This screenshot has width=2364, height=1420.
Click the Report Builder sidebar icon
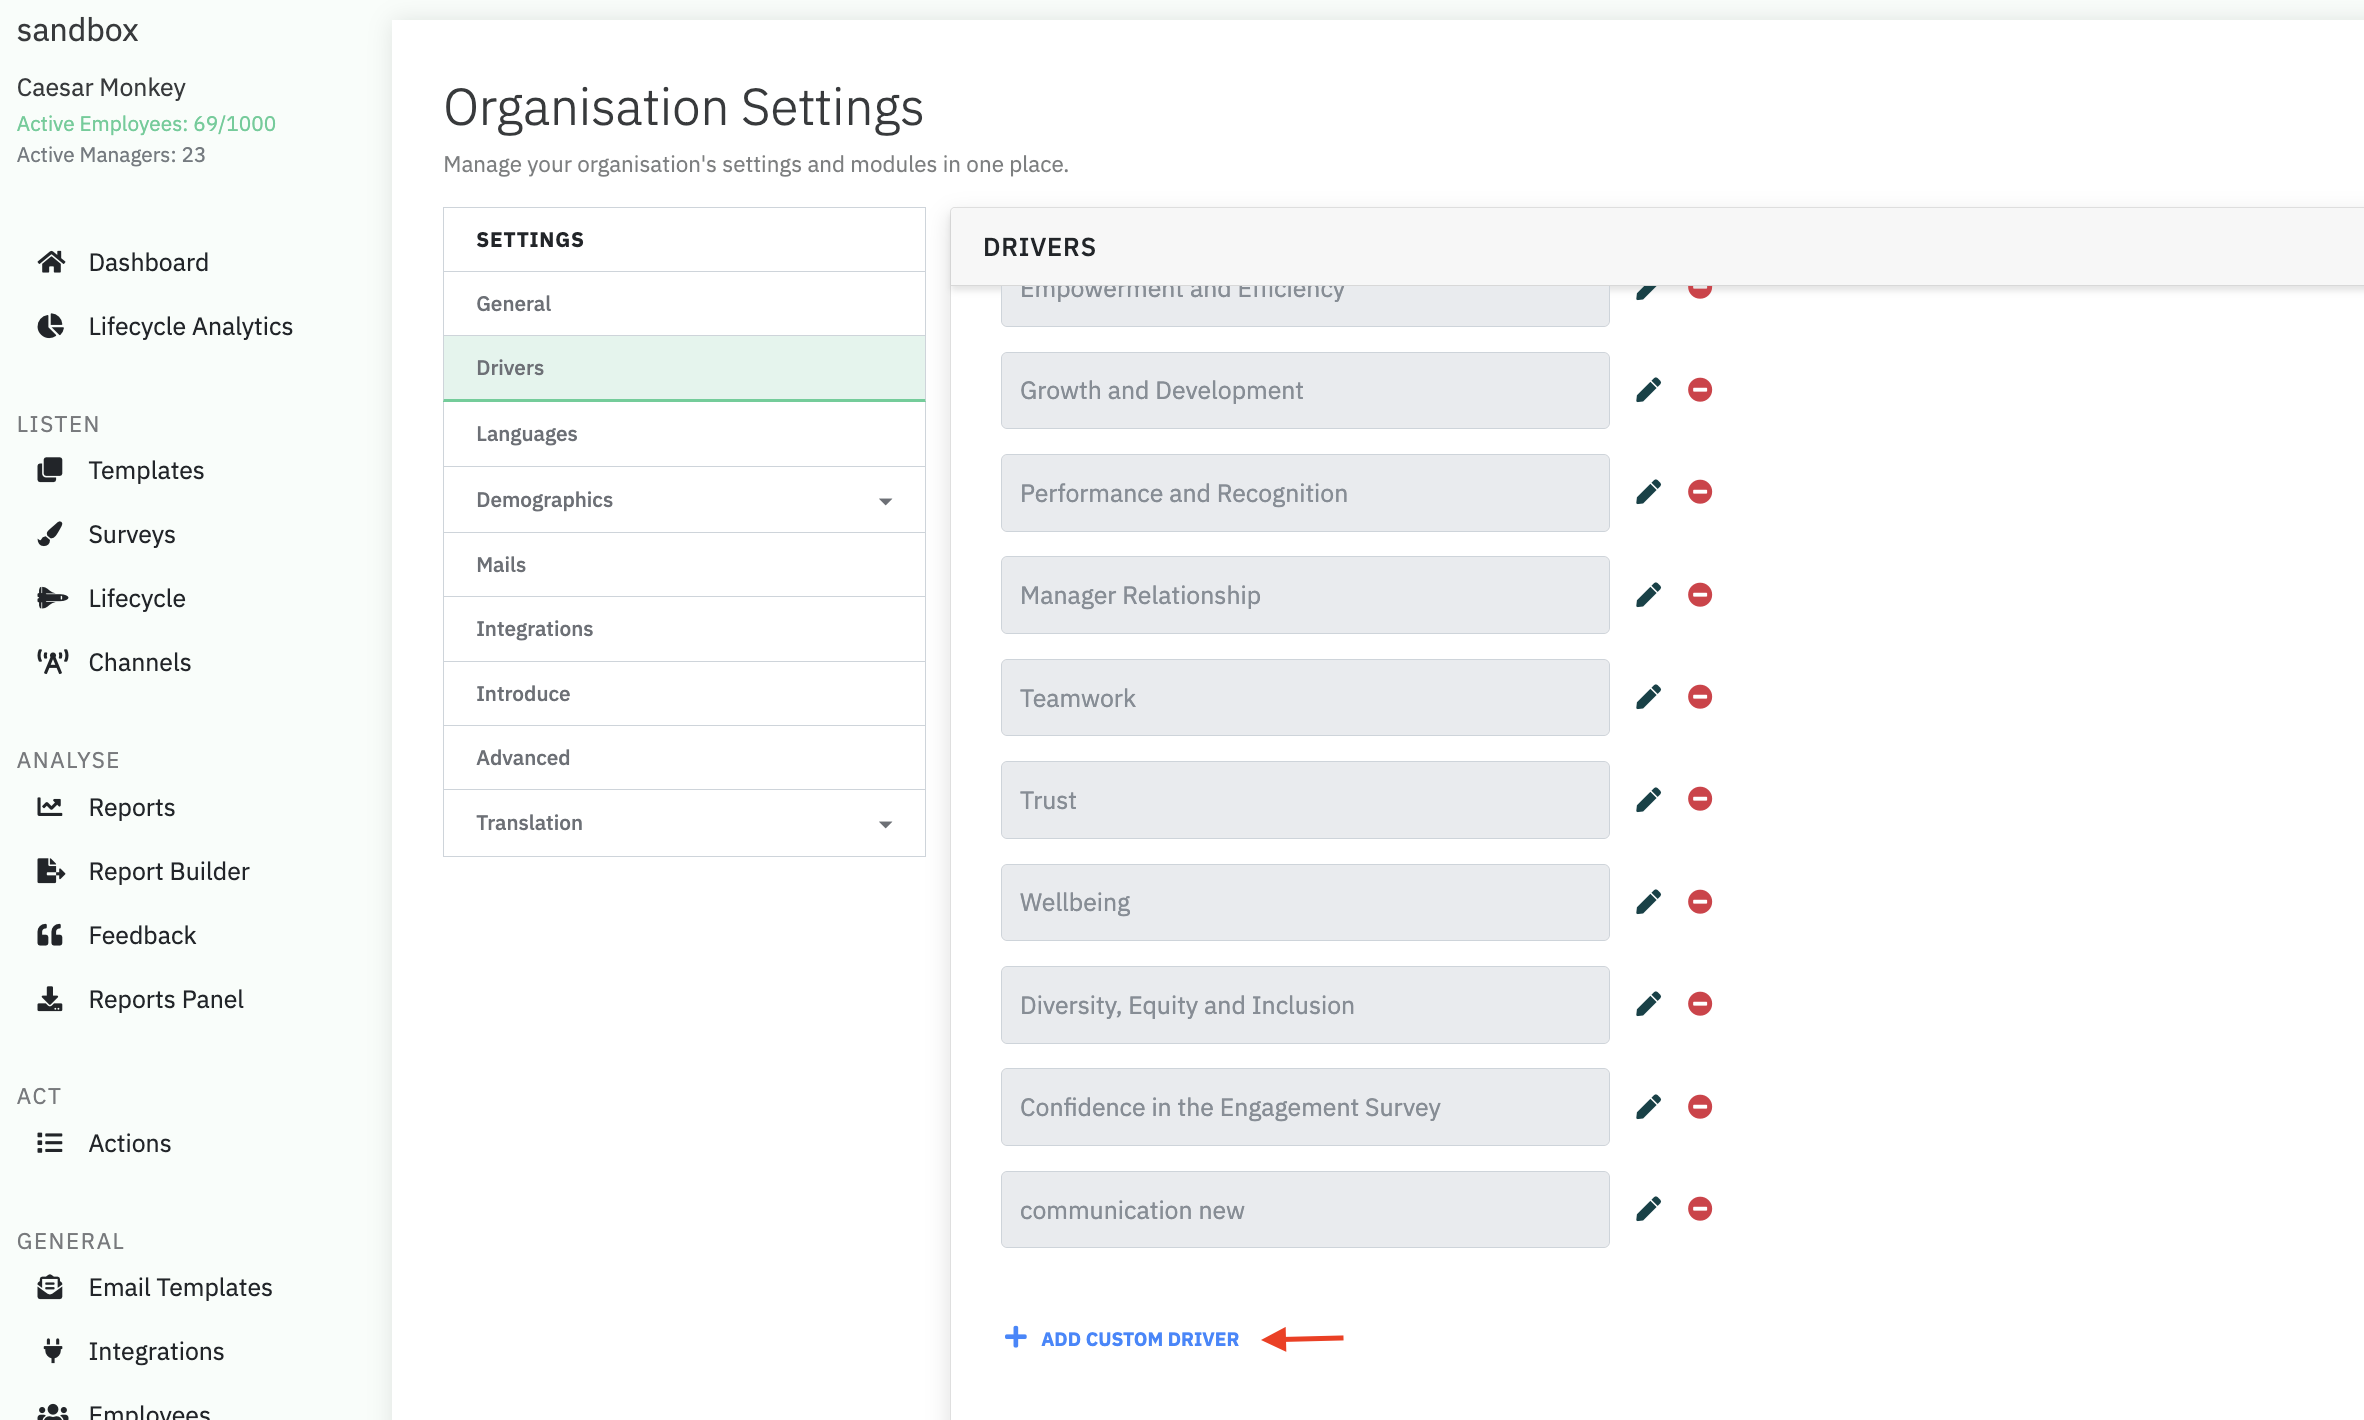coord(51,871)
